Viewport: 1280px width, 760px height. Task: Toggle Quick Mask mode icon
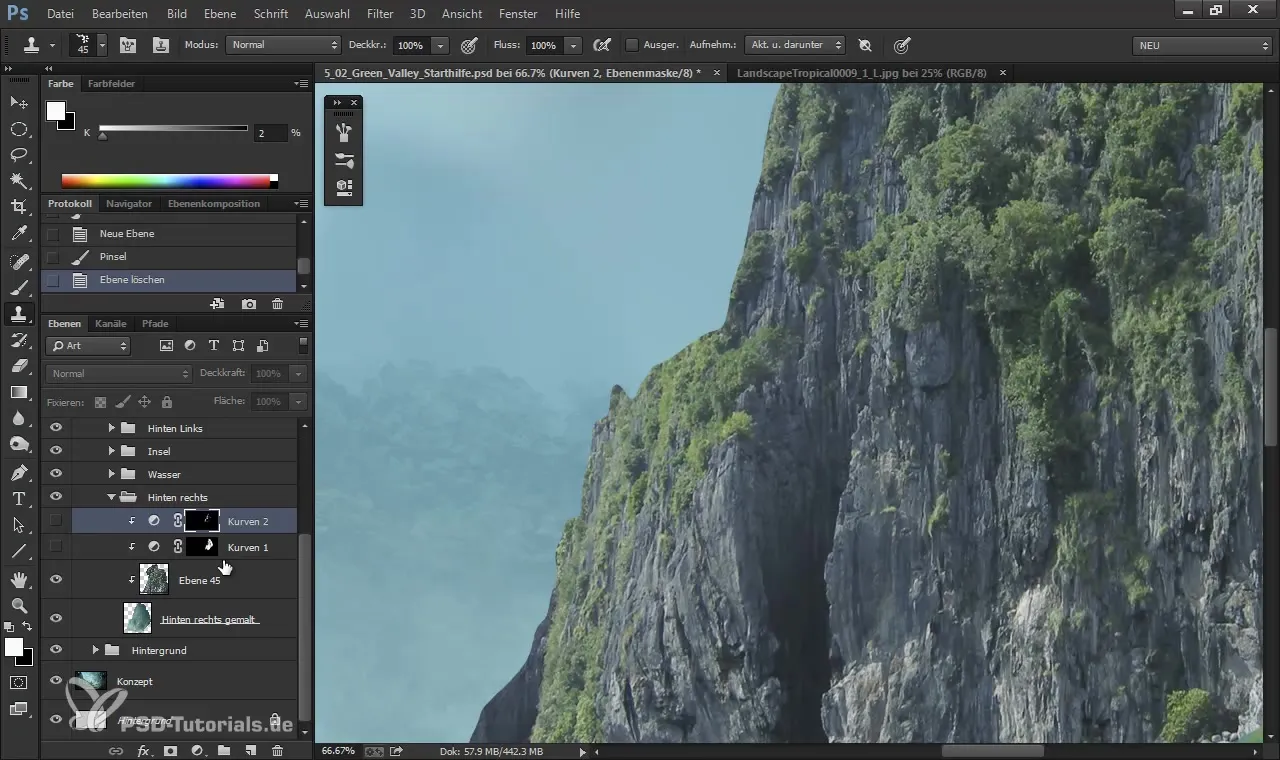point(18,682)
